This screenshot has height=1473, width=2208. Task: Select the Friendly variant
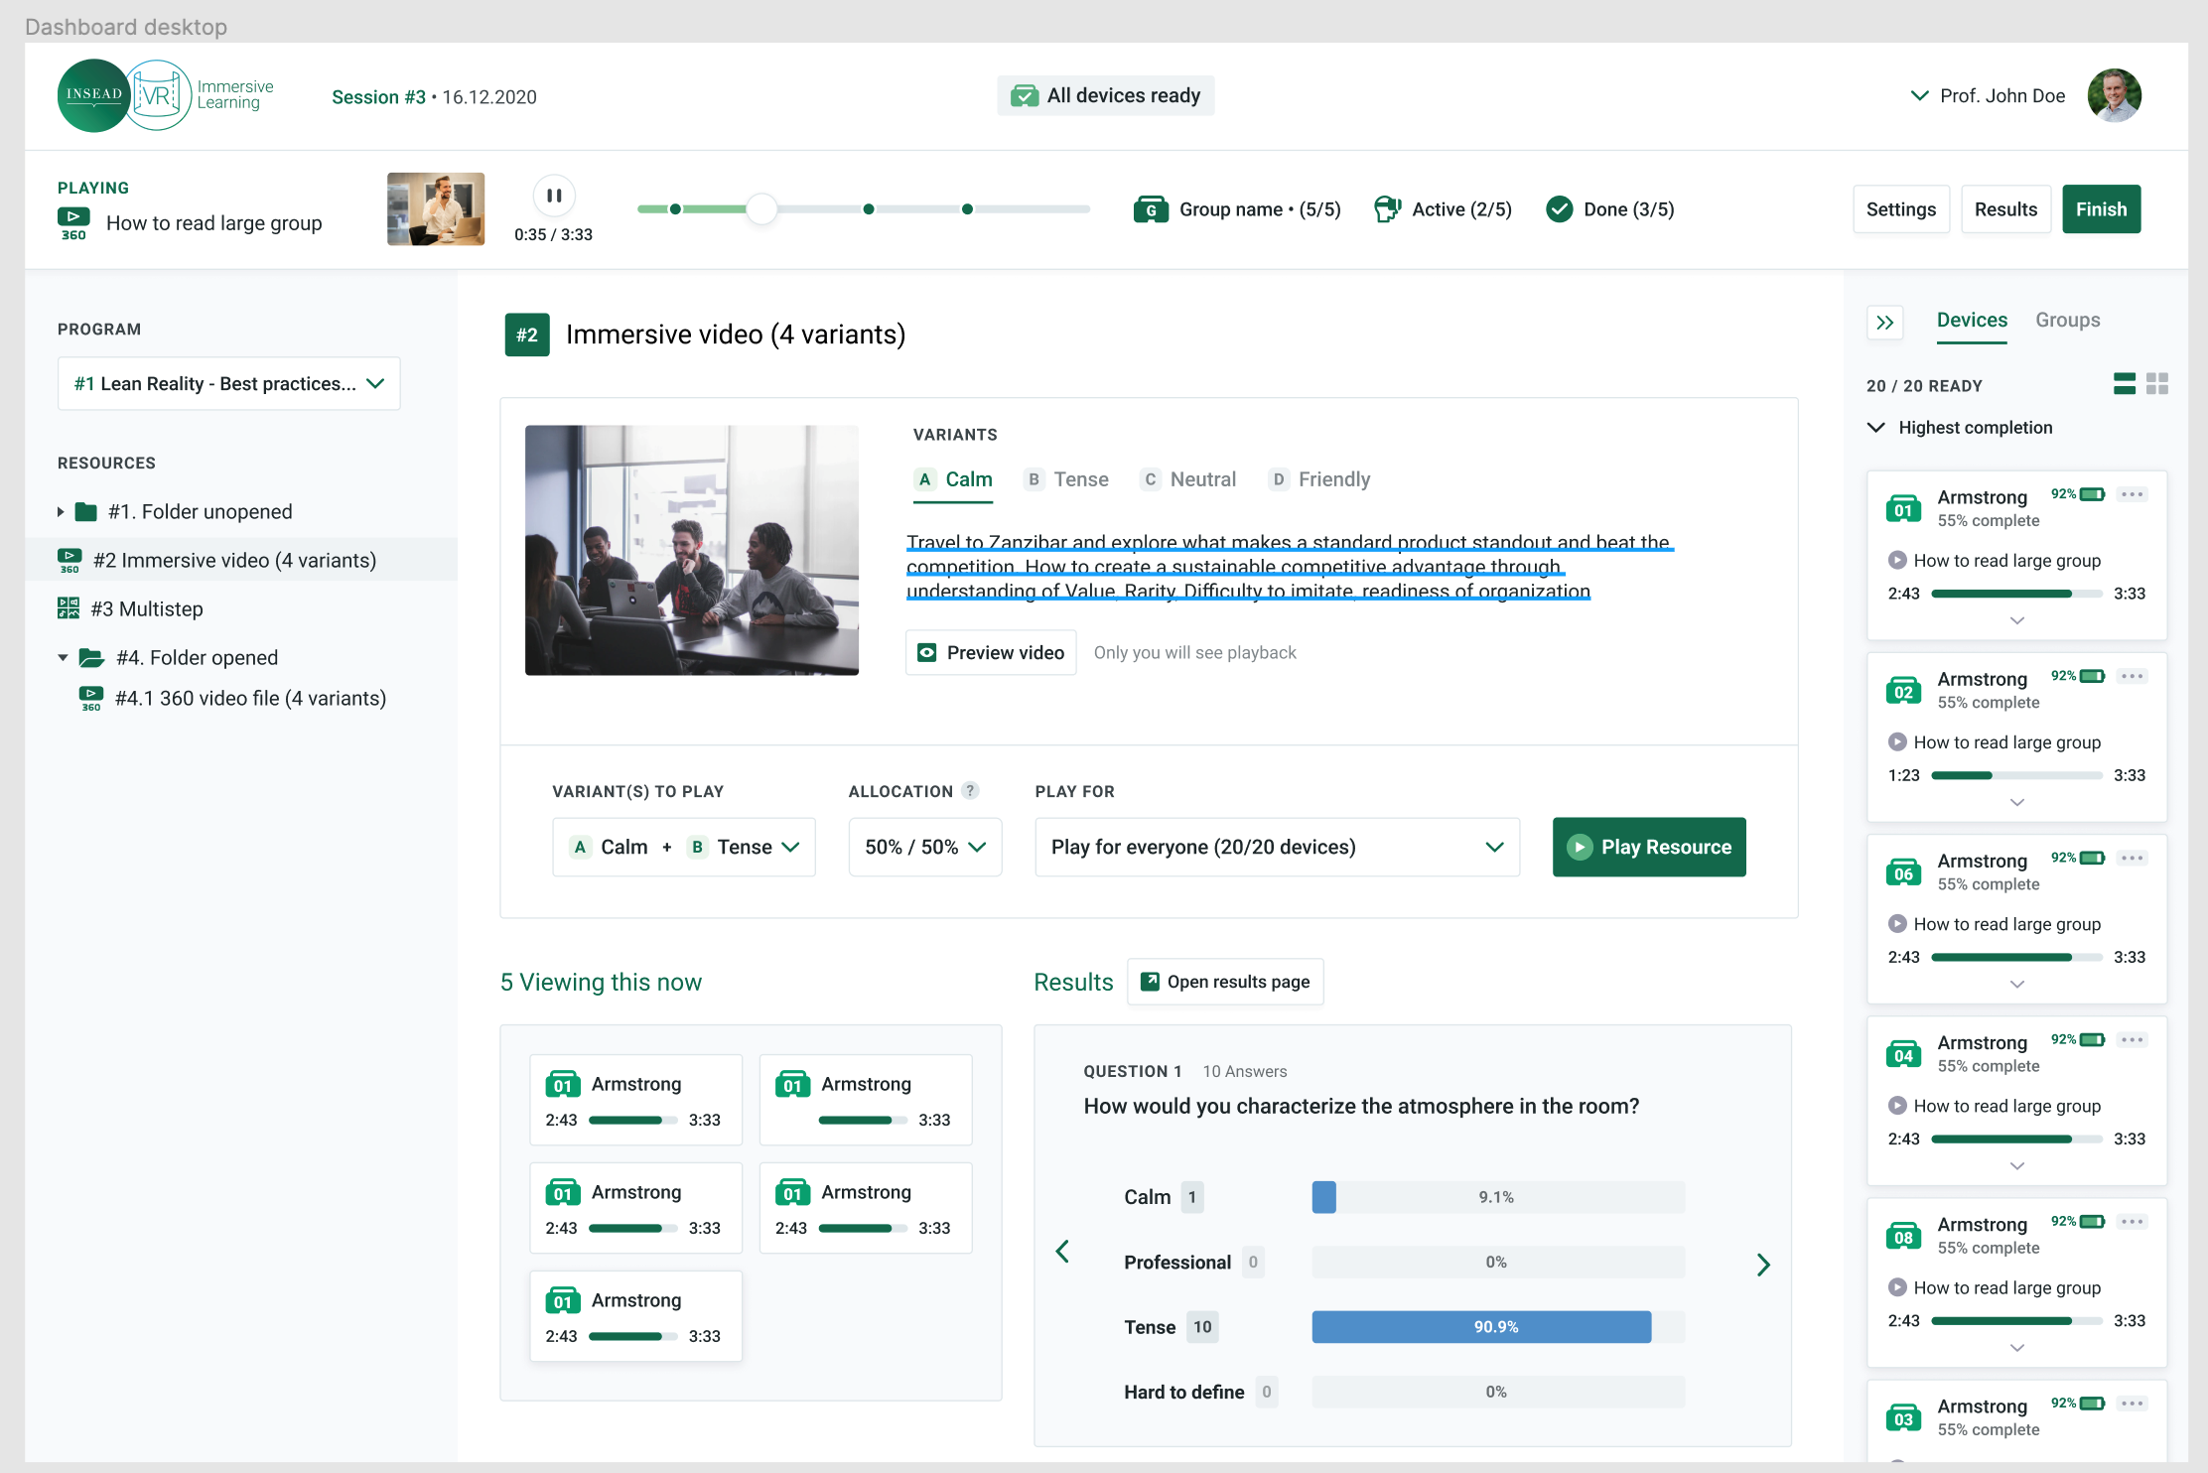coord(1319,480)
